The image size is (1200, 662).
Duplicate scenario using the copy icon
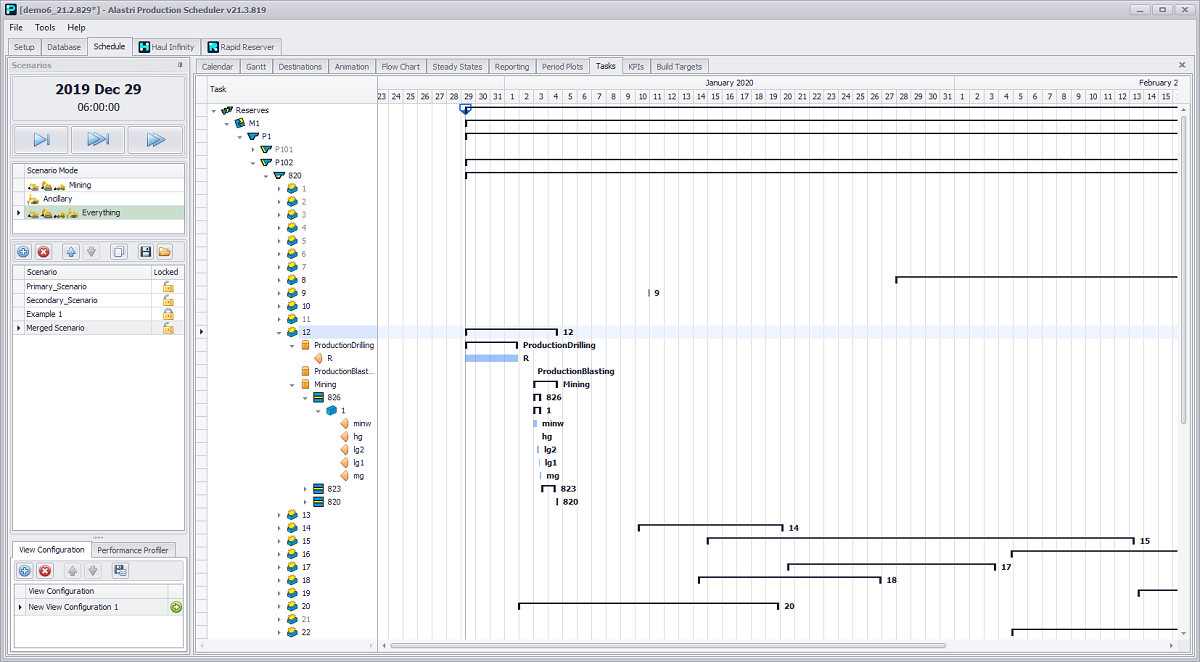(x=119, y=252)
